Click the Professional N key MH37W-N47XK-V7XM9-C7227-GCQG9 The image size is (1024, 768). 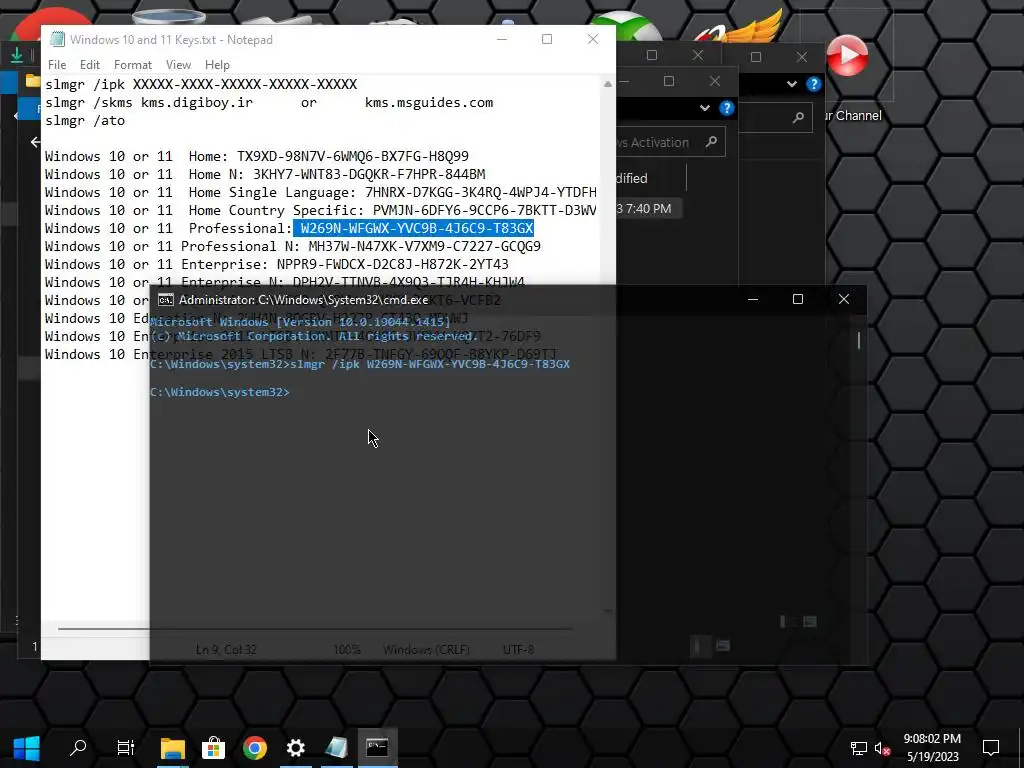click(x=424, y=246)
